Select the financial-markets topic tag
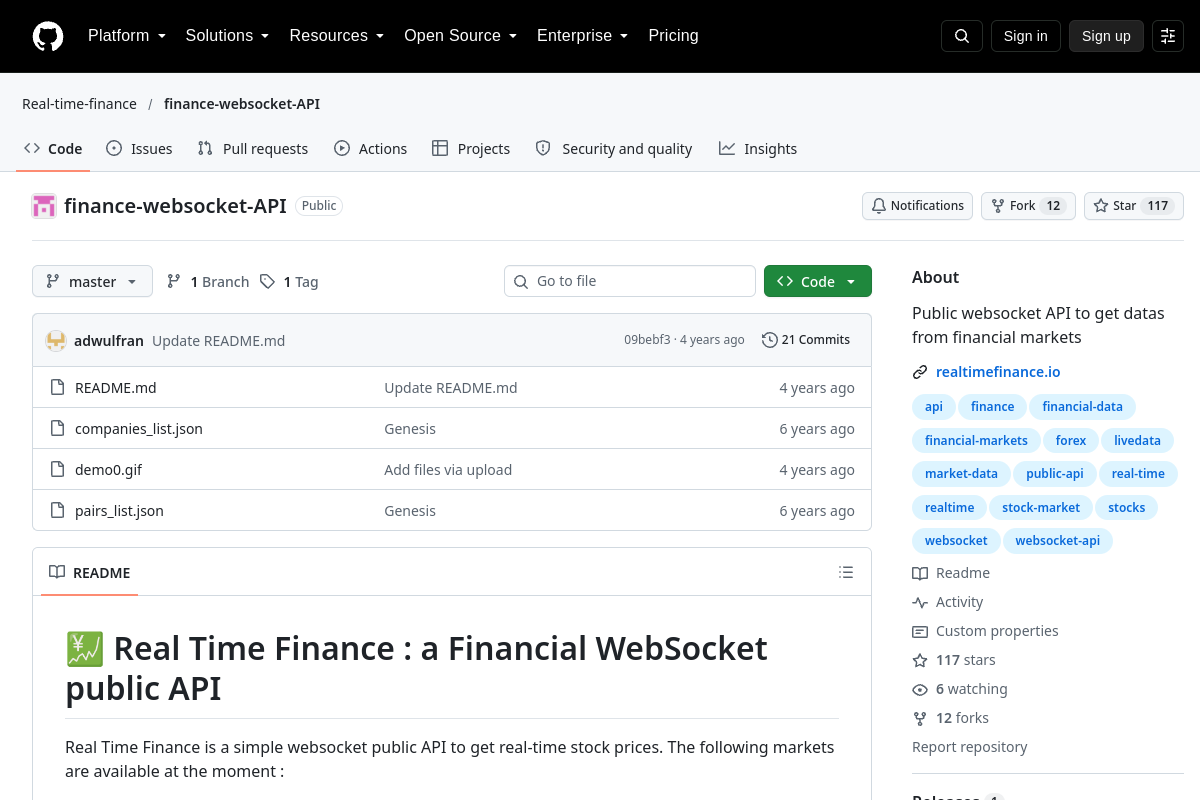1200x800 pixels. (x=976, y=441)
